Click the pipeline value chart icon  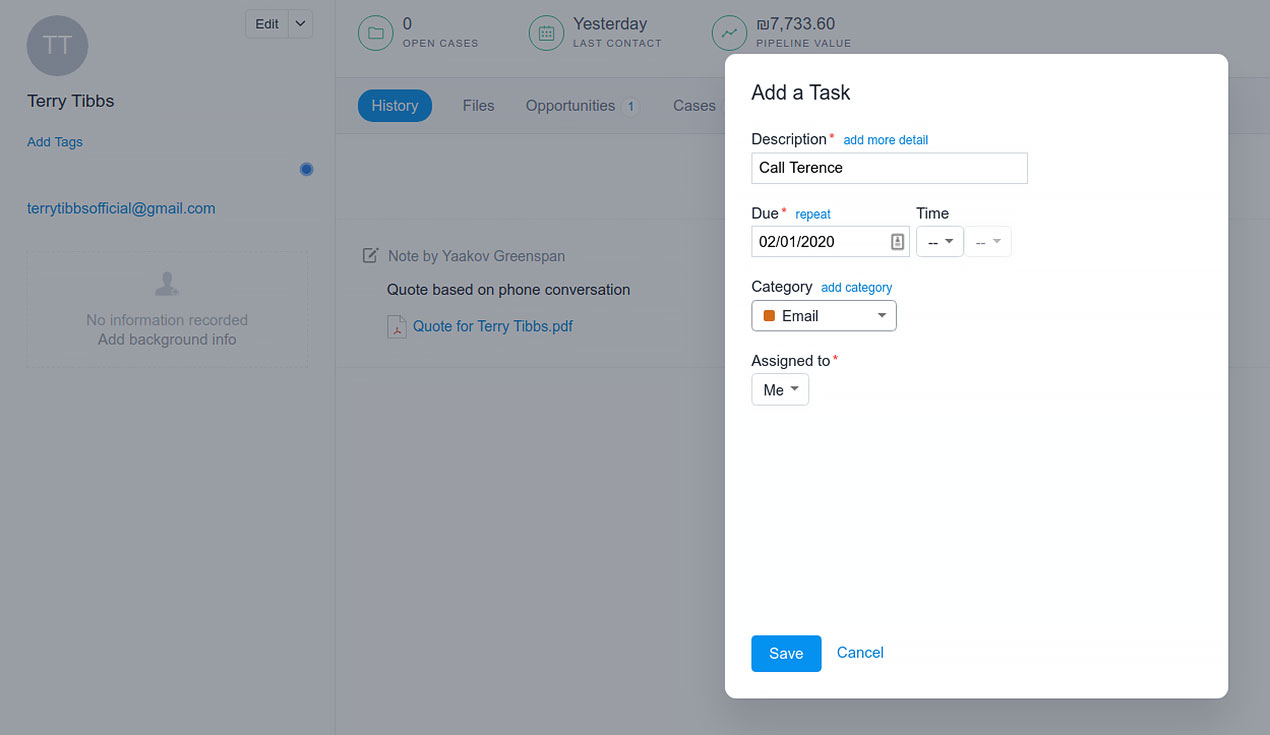pos(729,33)
